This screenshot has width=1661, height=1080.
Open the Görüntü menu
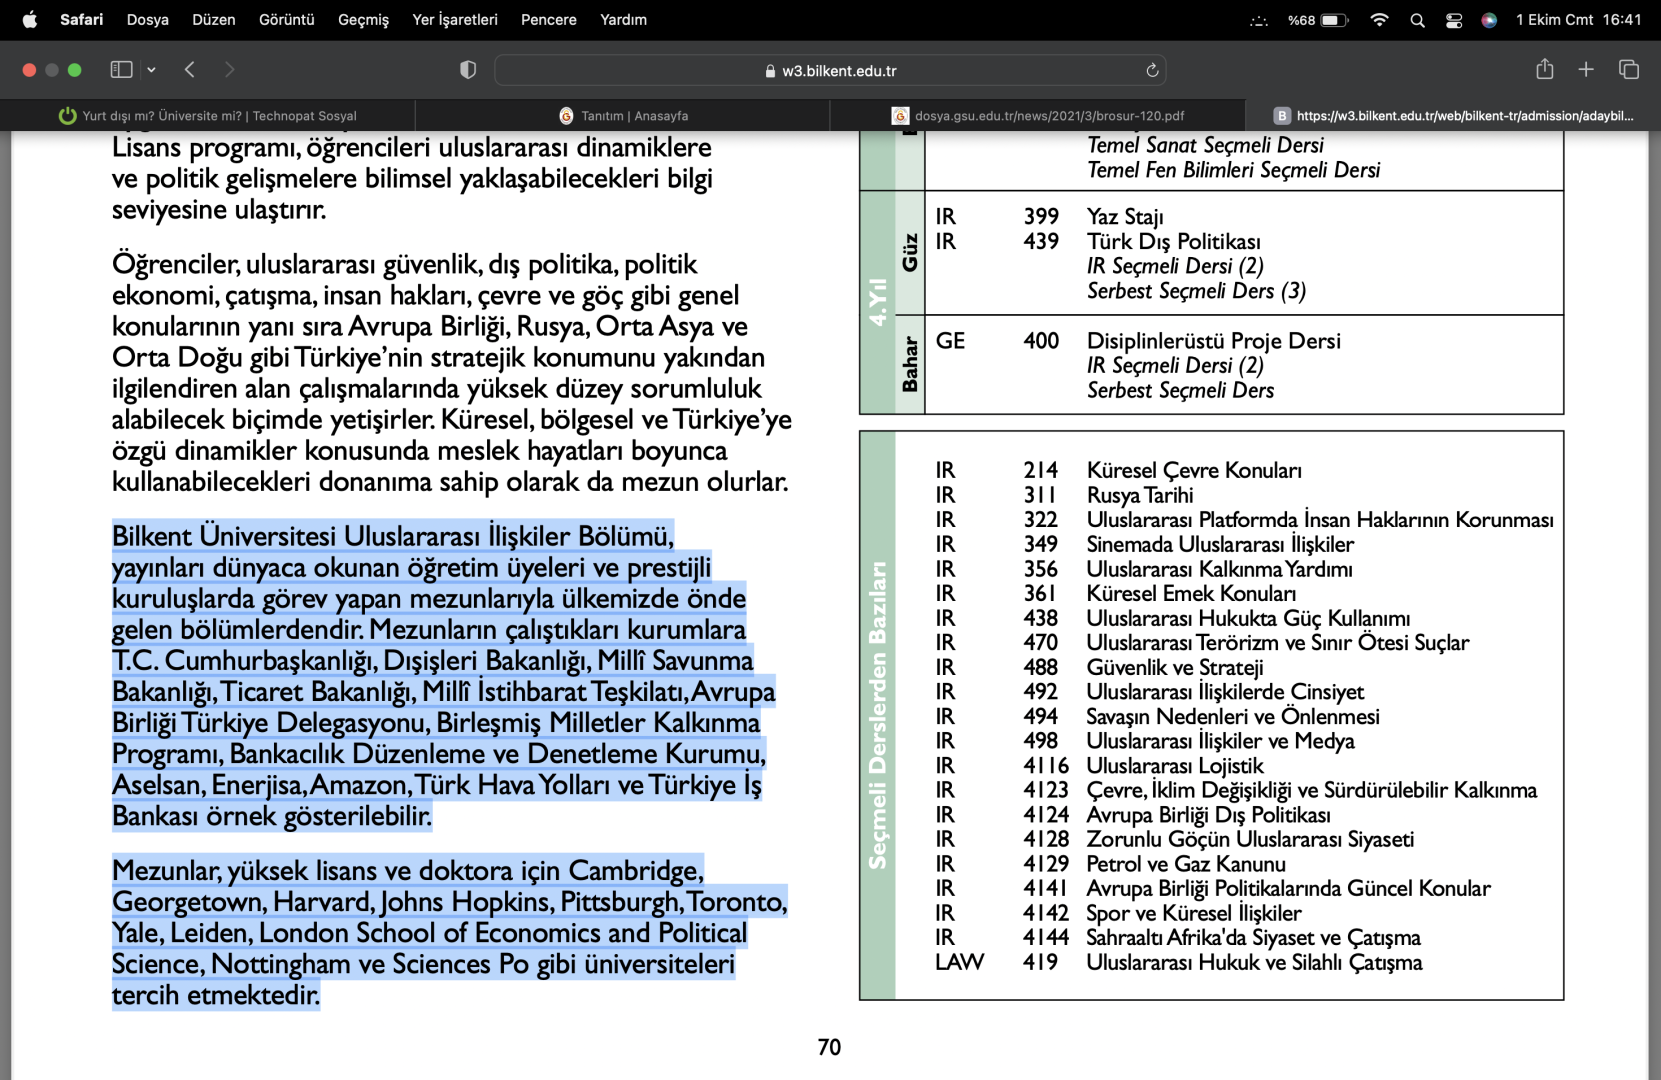(287, 20)
